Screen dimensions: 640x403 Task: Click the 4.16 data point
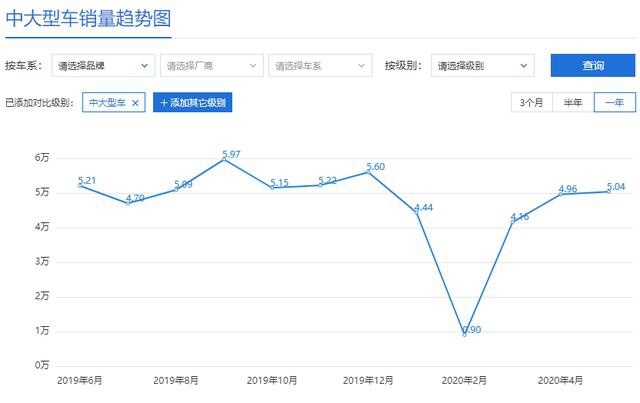[x=512, y=221]
